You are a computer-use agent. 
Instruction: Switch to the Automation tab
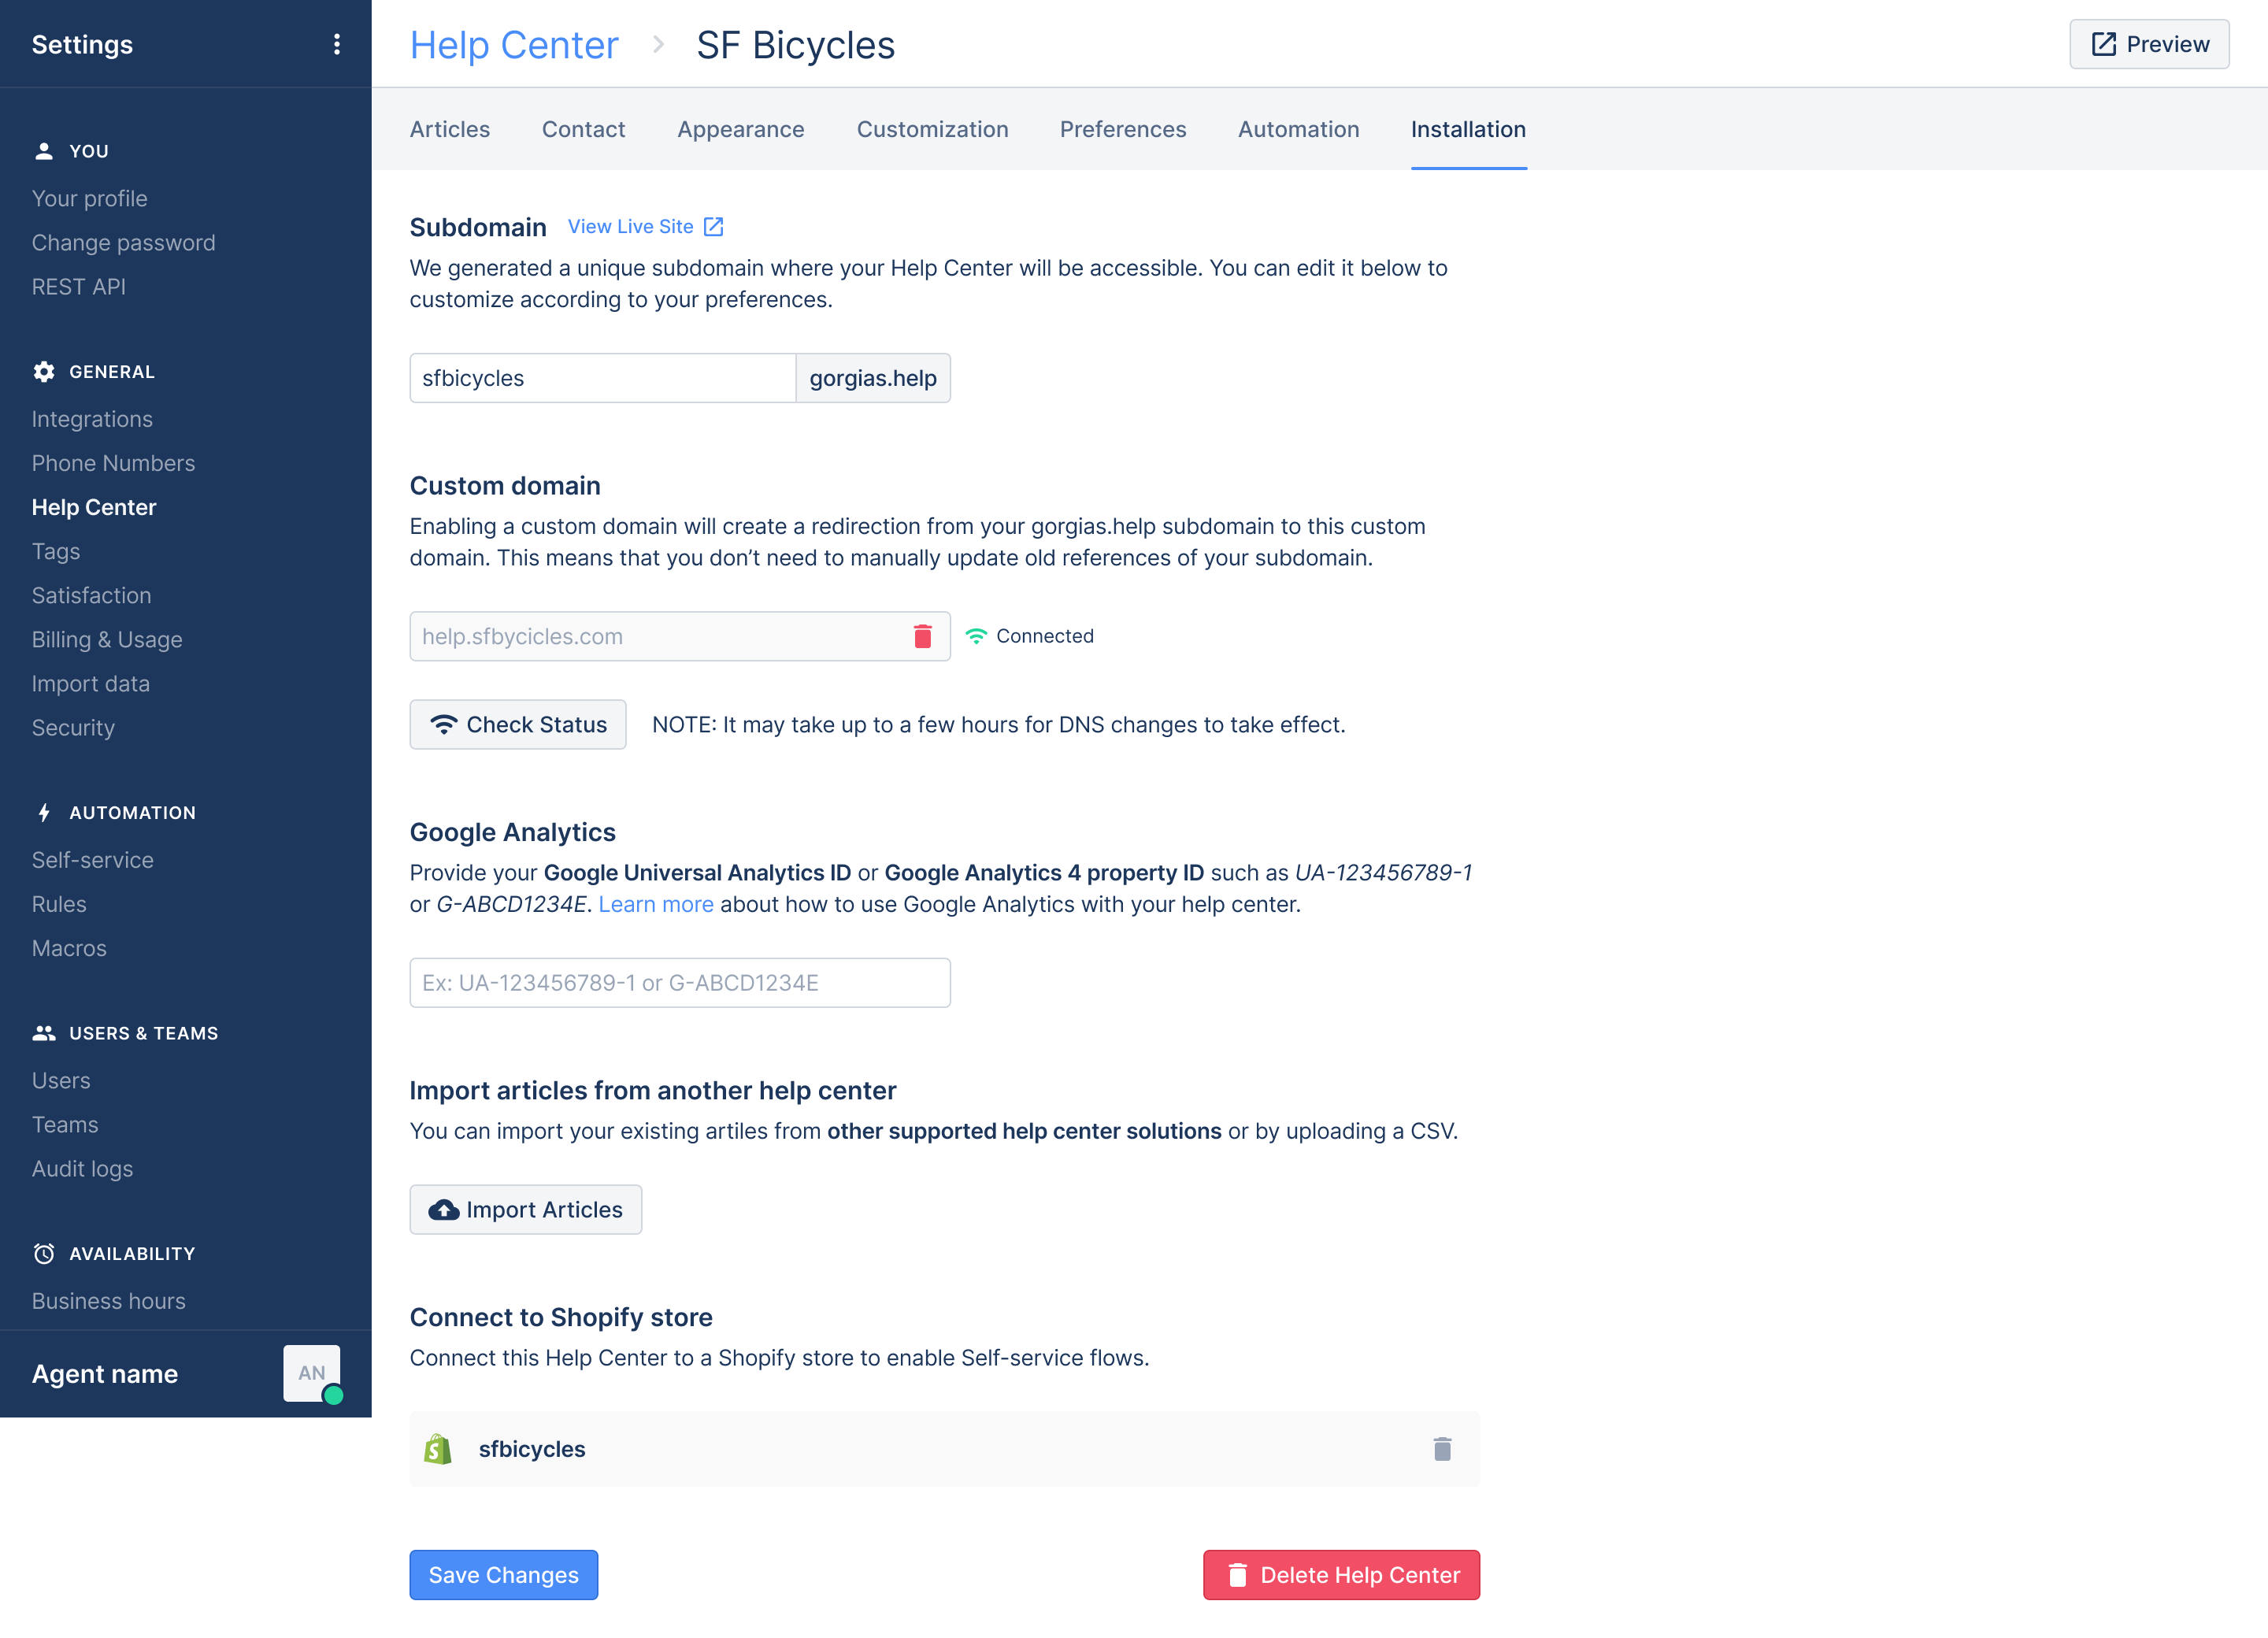tap(1299, 128)
